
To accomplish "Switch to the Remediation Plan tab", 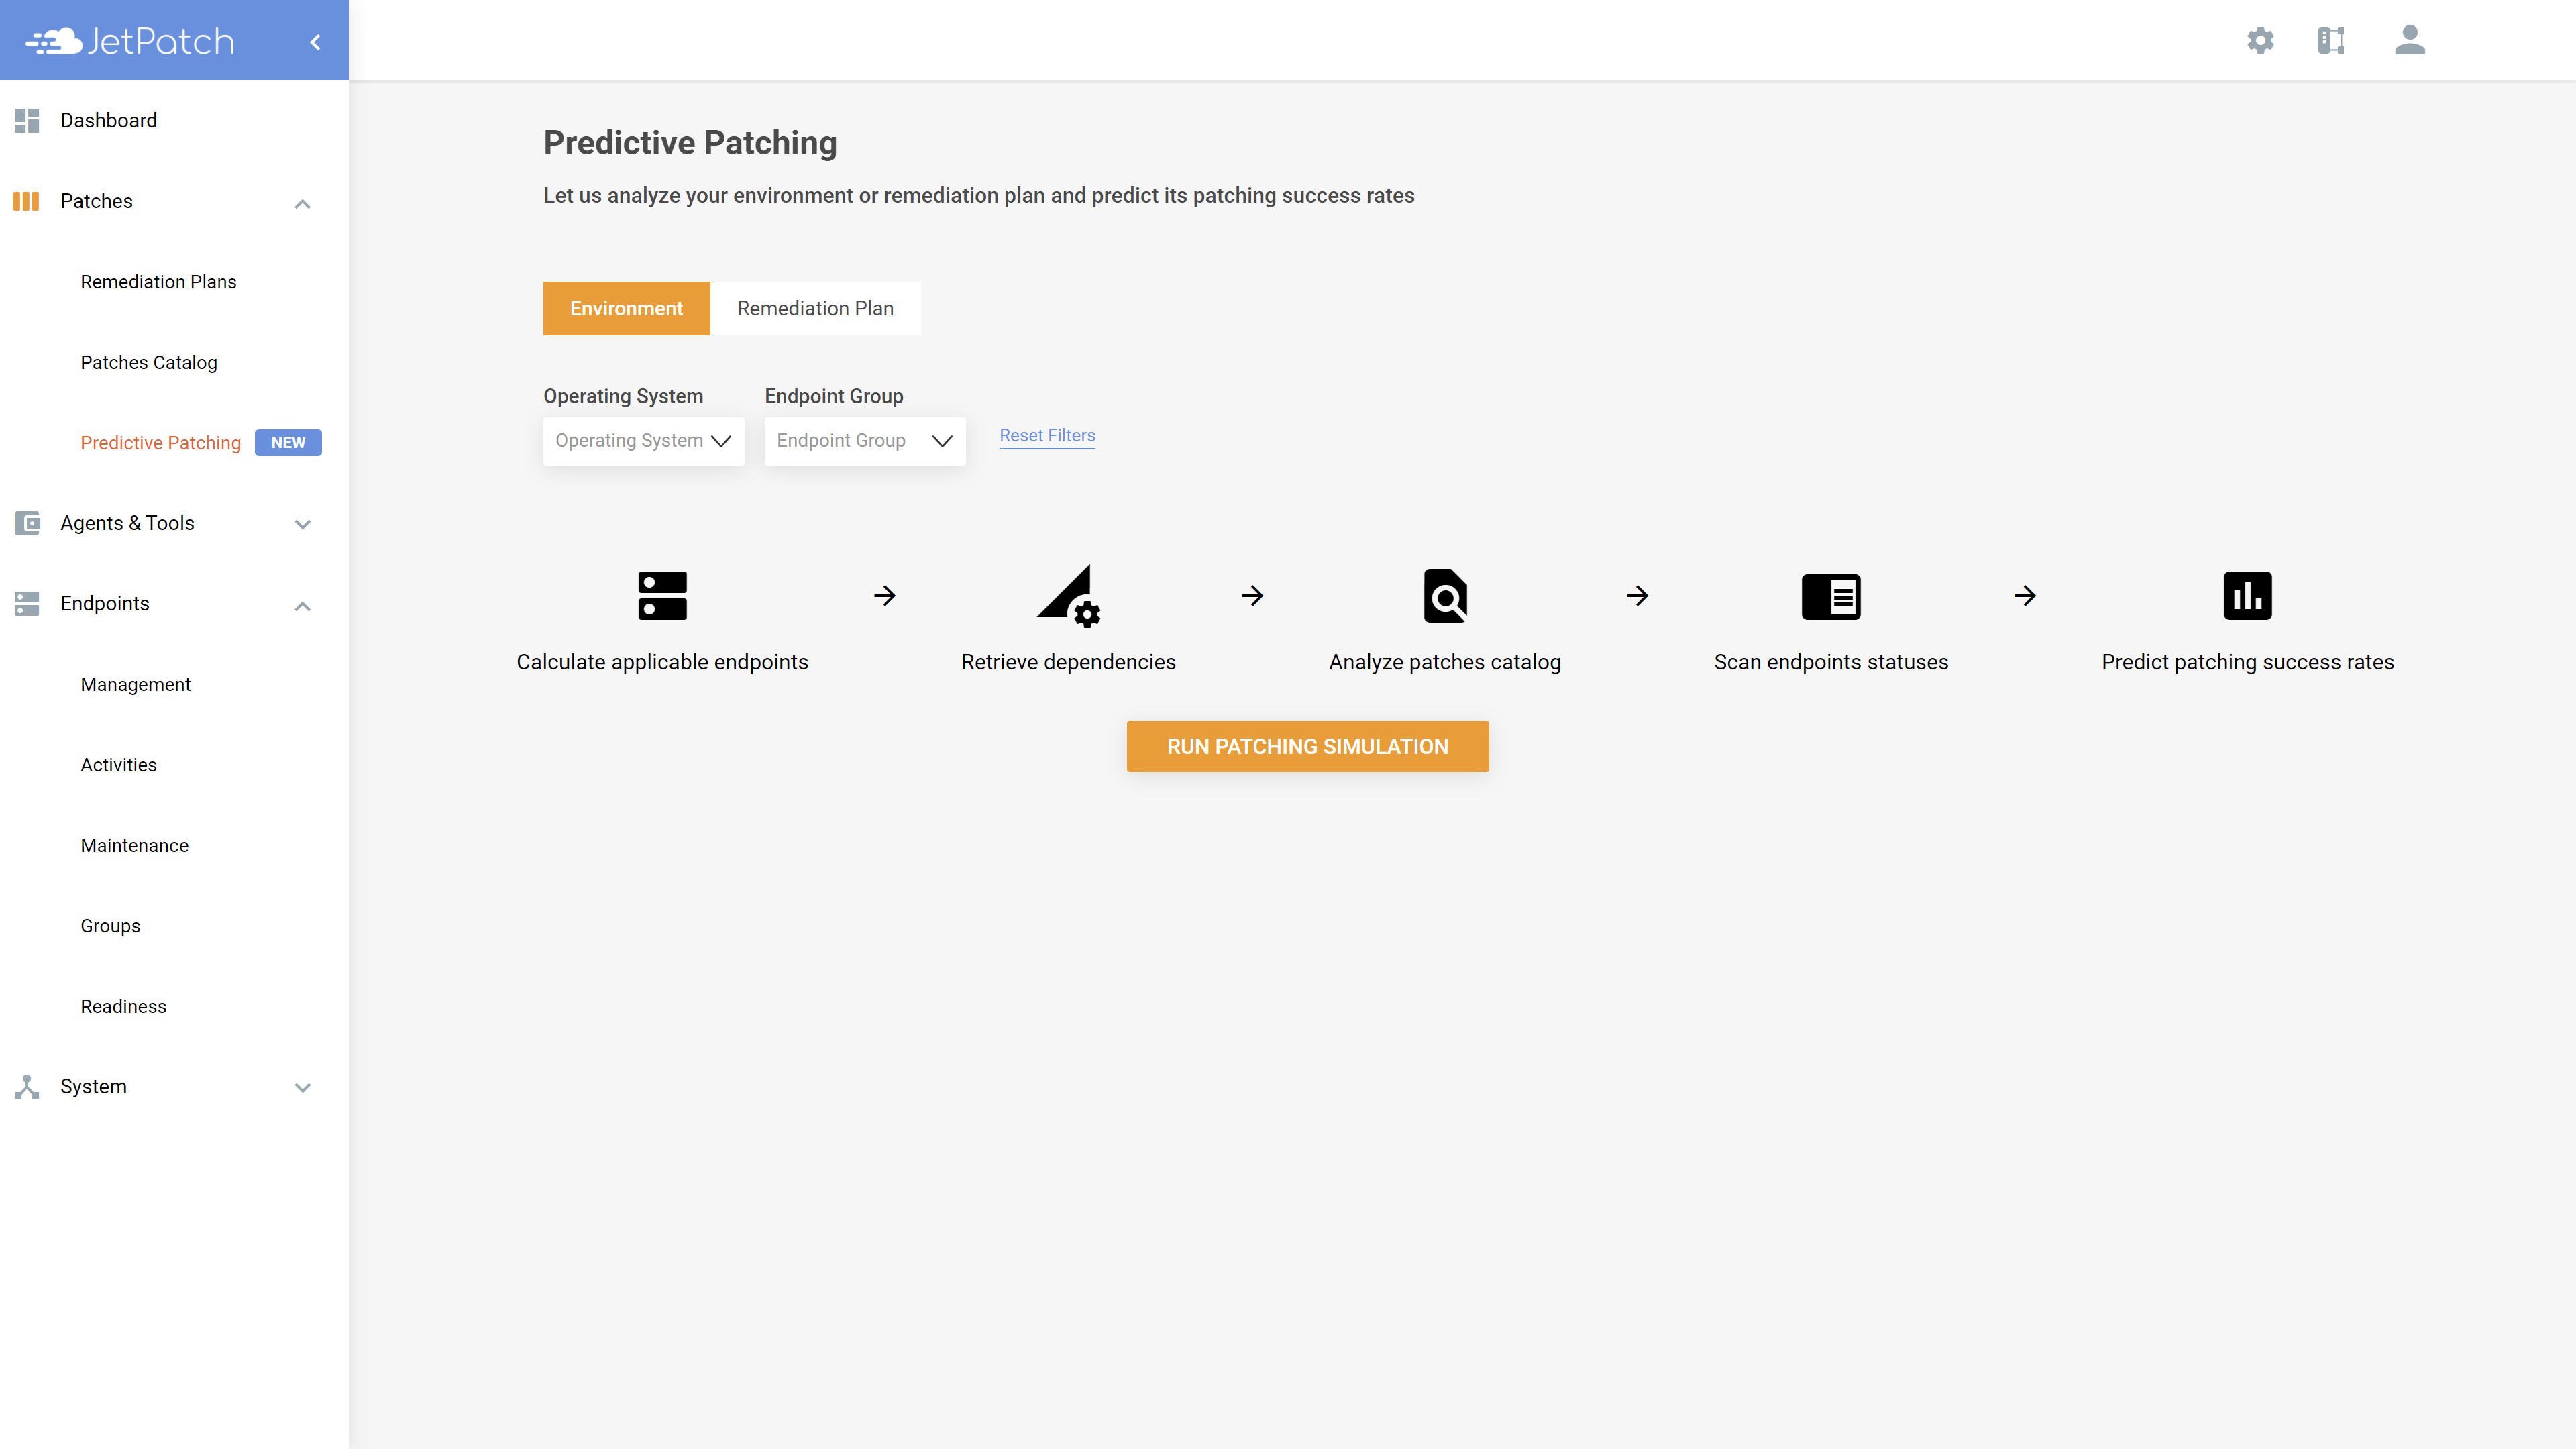I will [x=815, y=308].
